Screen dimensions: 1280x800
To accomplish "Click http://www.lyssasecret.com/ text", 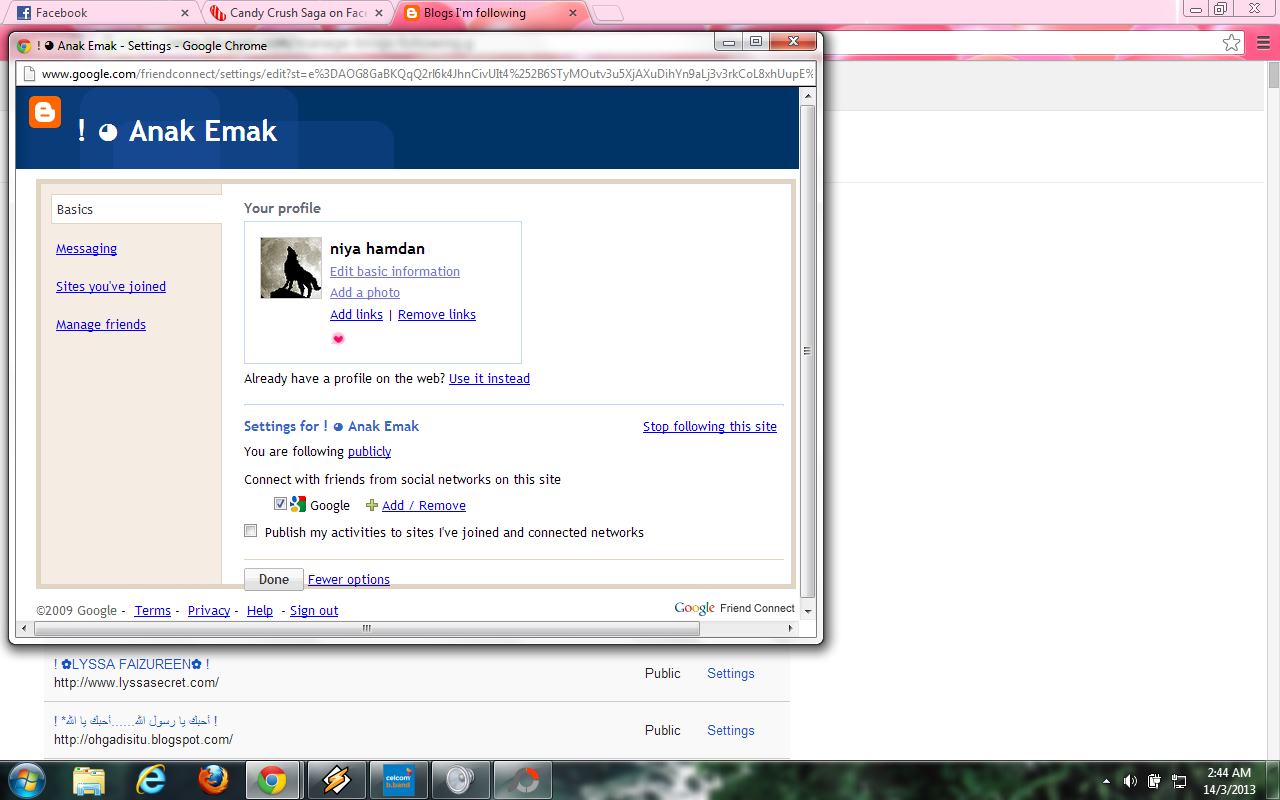I will tap(136, 683).
